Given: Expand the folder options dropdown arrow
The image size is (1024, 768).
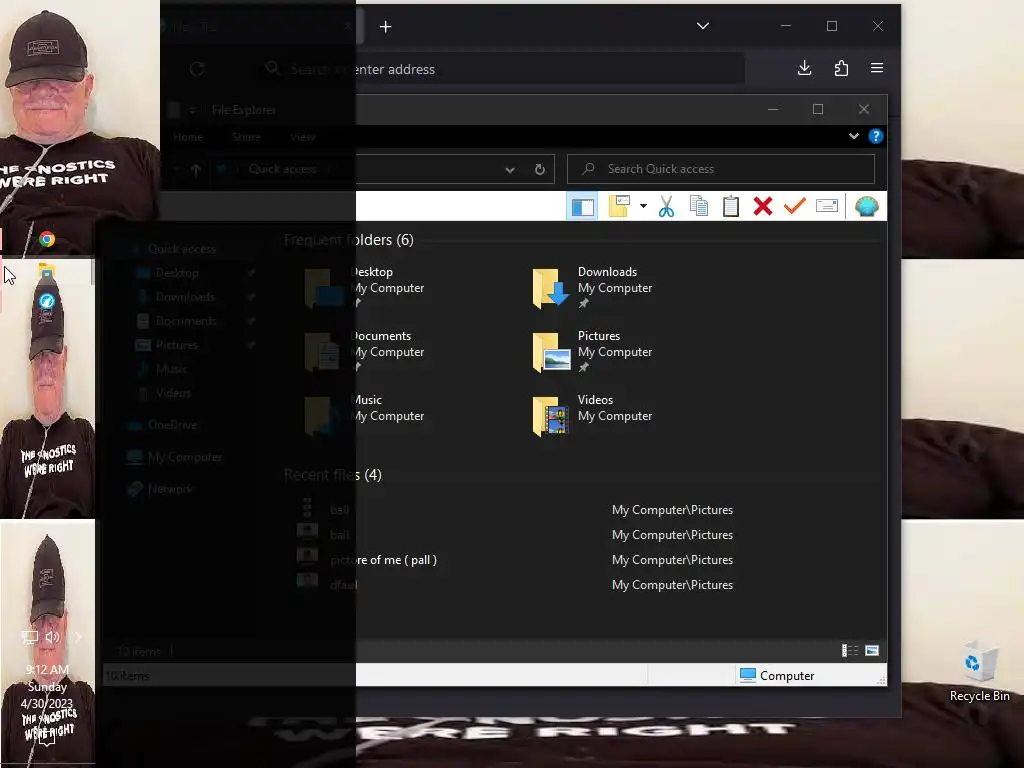Looking at the screenshot, I should pos(643,206).
